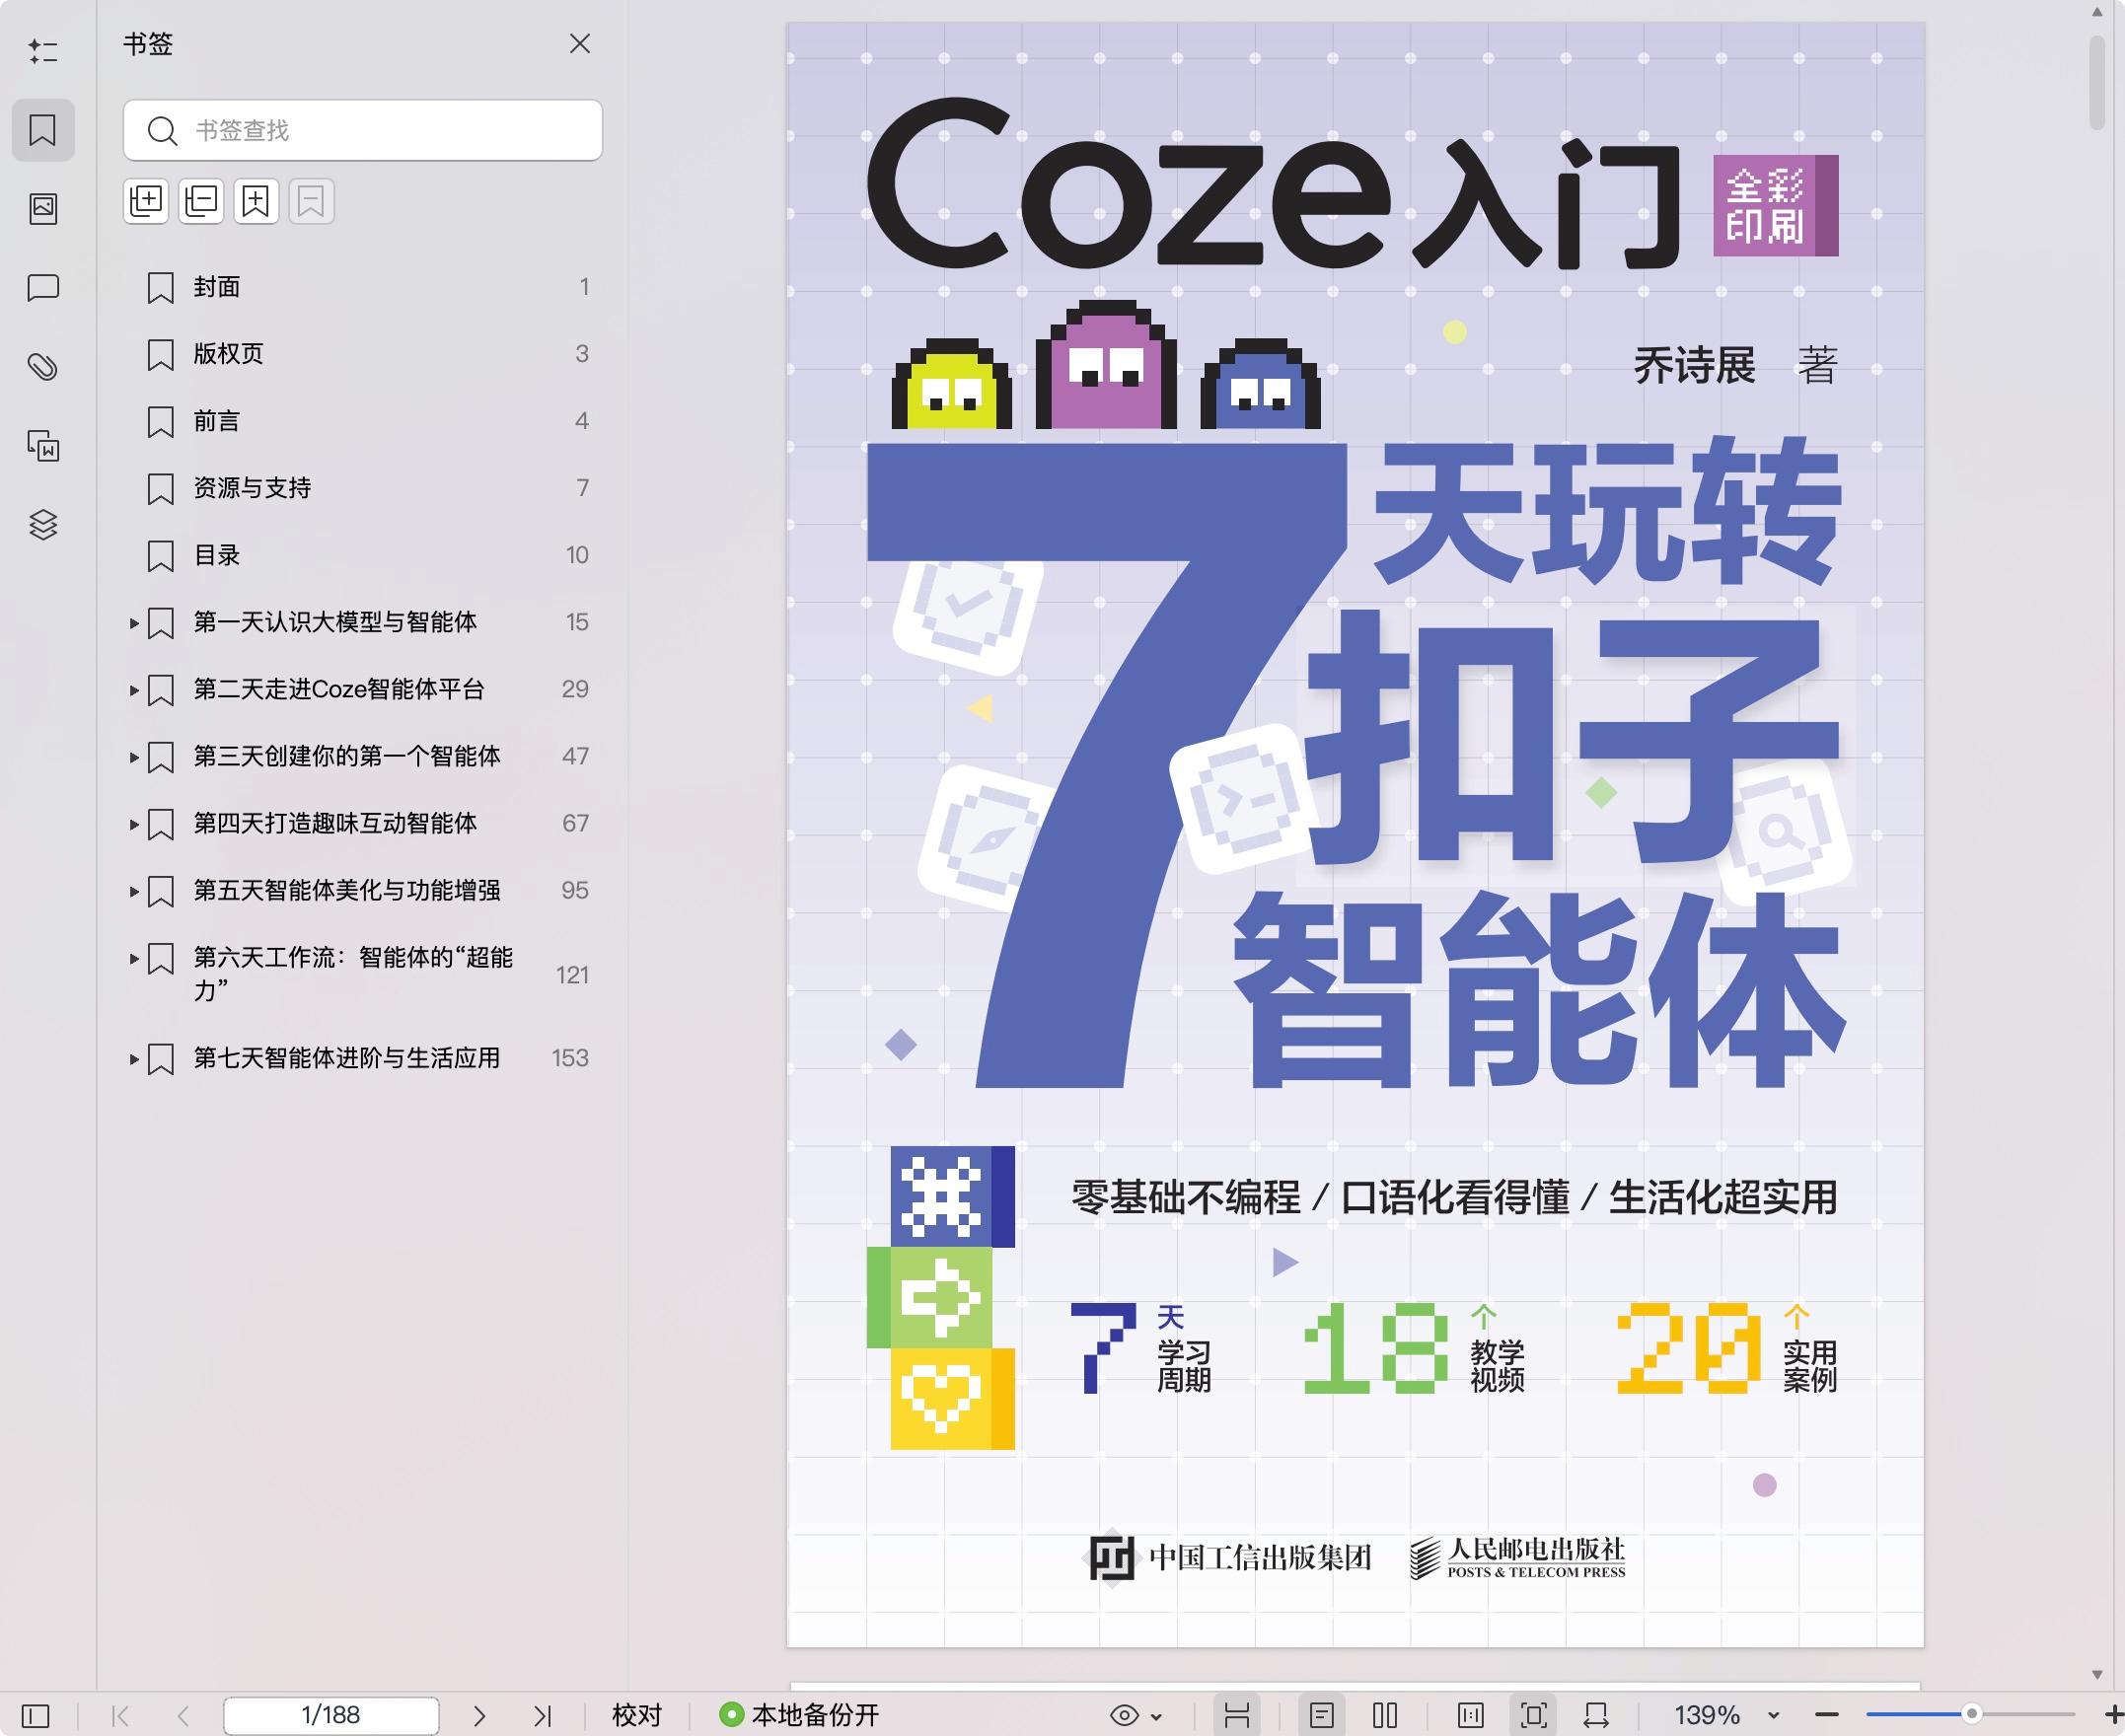Close the bookmarks panel
2125x1736 pixels.
pyautogui.click(x=580, y=44)
